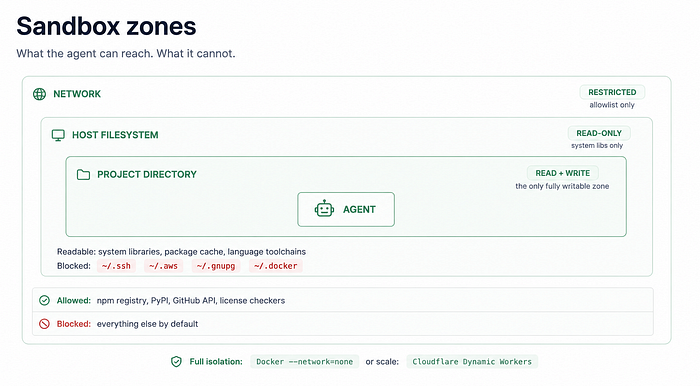This screenshot has width=700, height=386.
Task: Click the RESTRICTED badge
Action: [612, 92]
